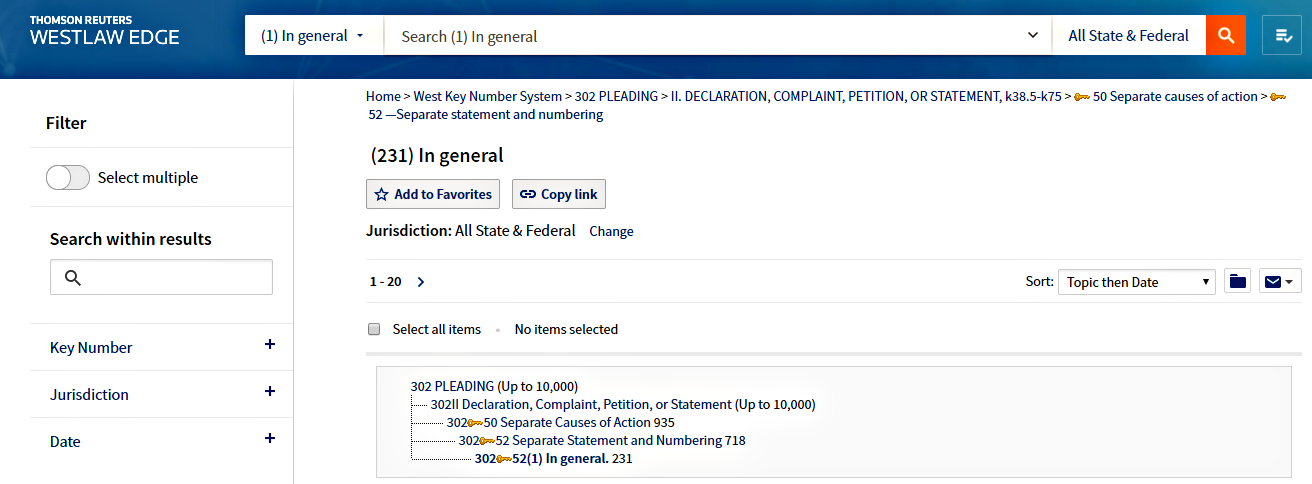
Task: Click the Copy link button
Action: coord(559,194)
